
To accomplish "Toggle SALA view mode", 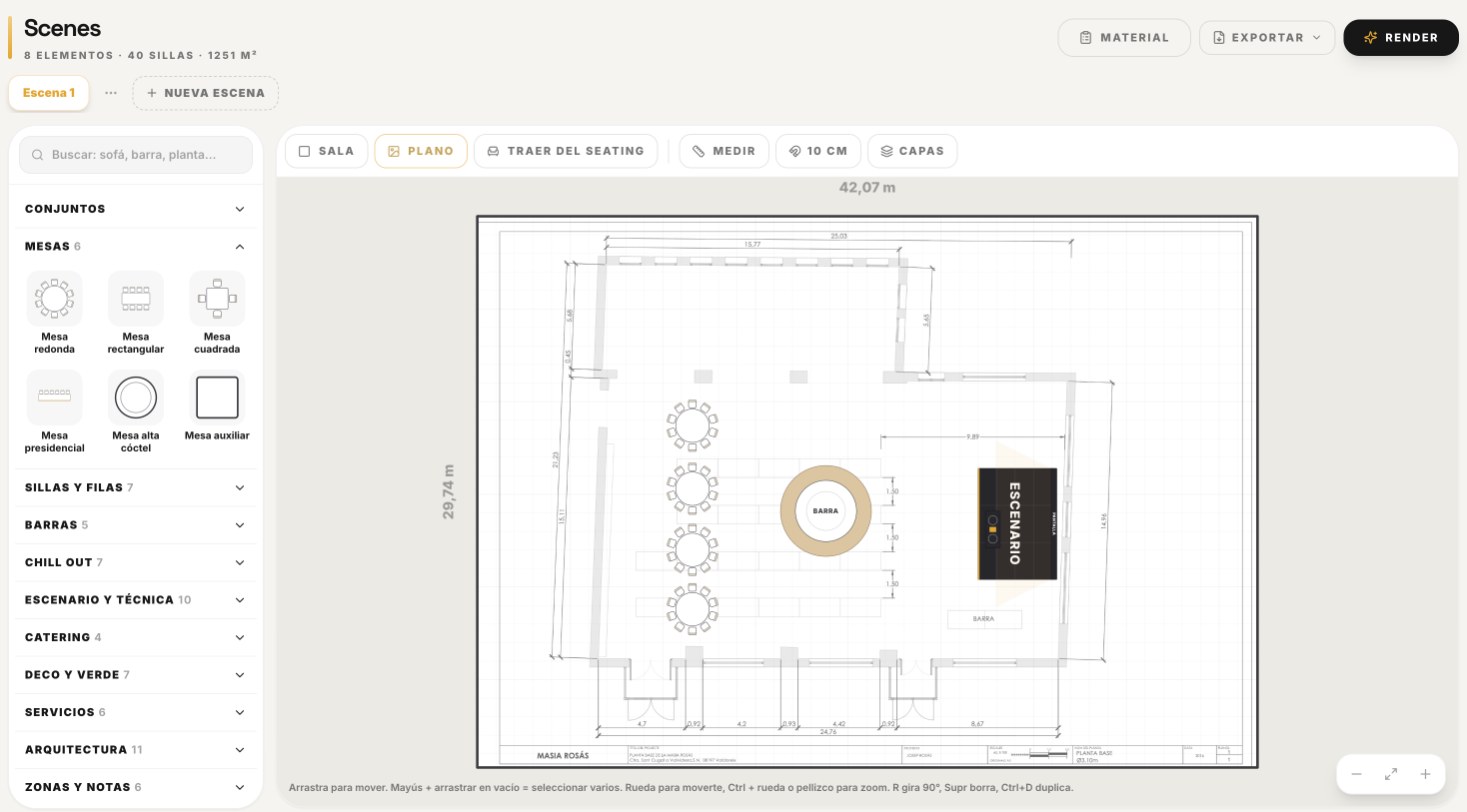I will tap(327, 151).
